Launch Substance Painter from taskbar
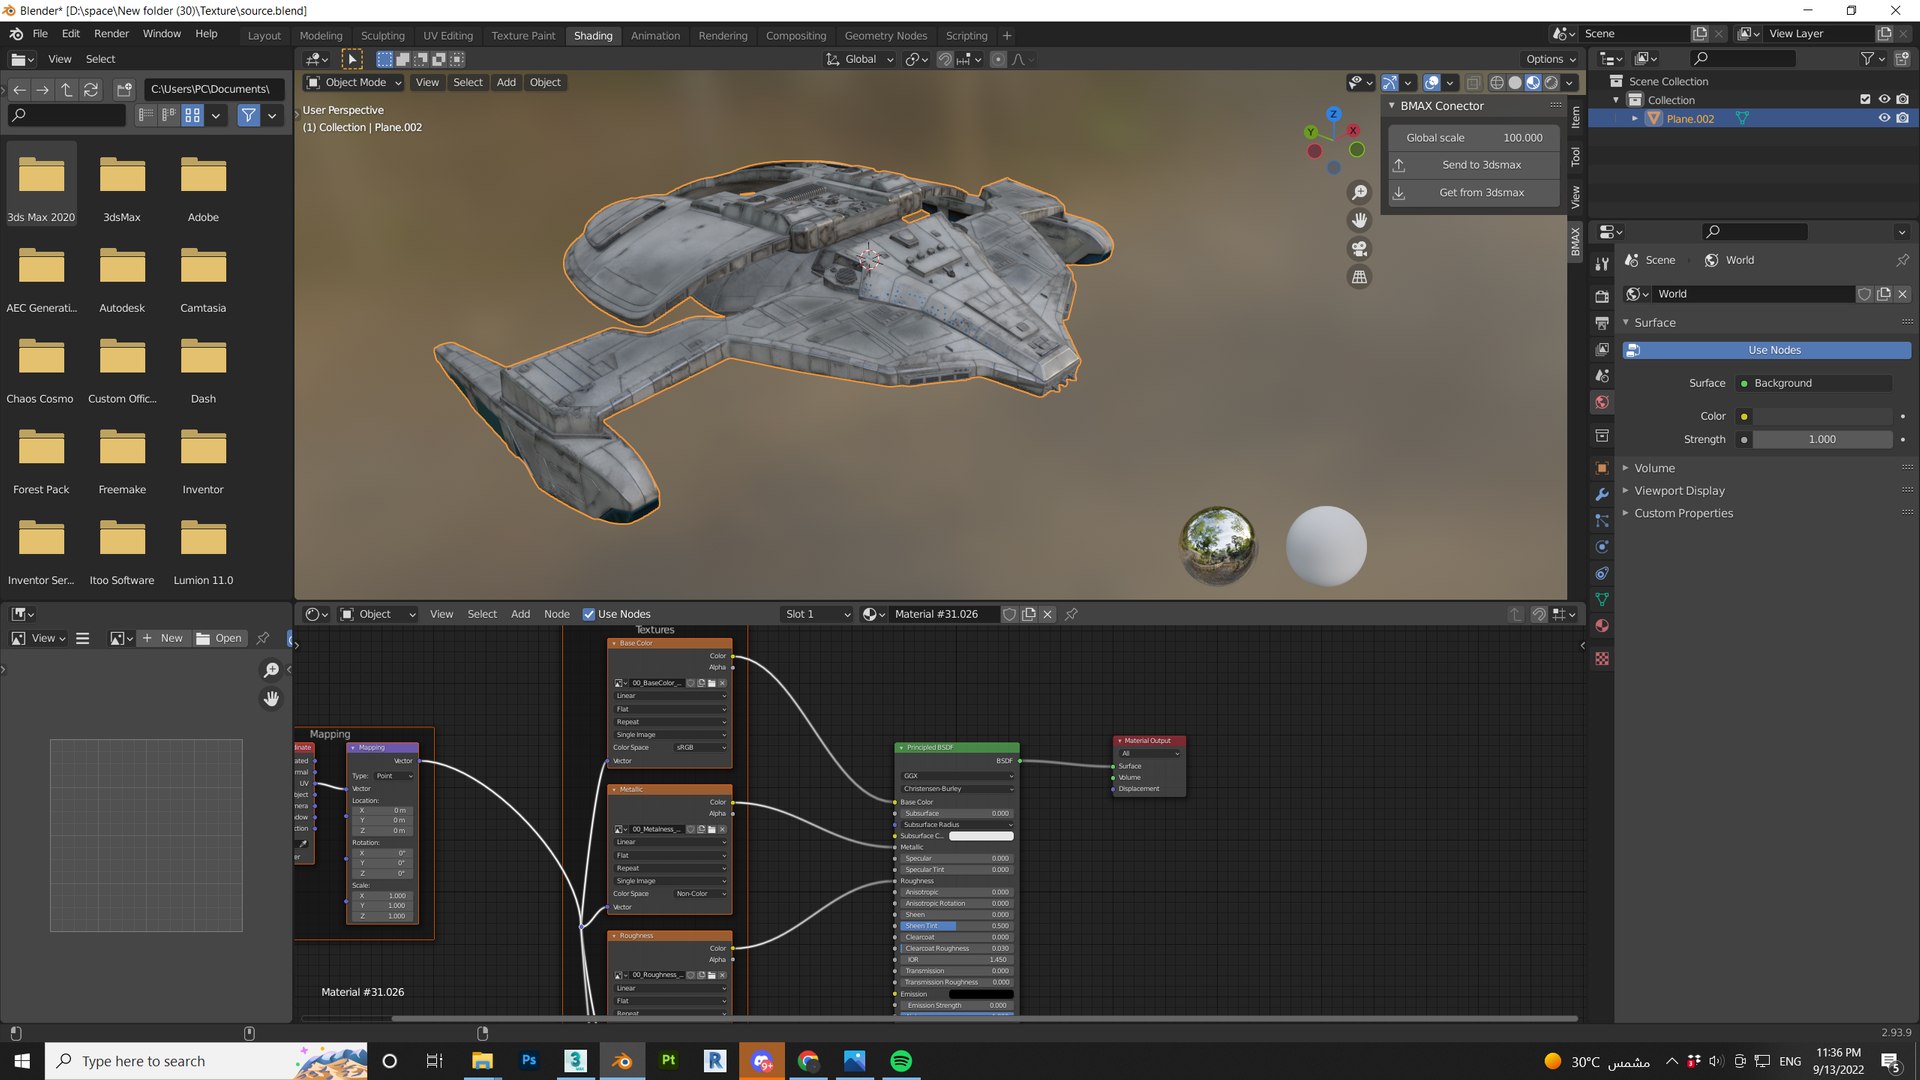This screenshot has width=1920, height=1080. 669,1061
